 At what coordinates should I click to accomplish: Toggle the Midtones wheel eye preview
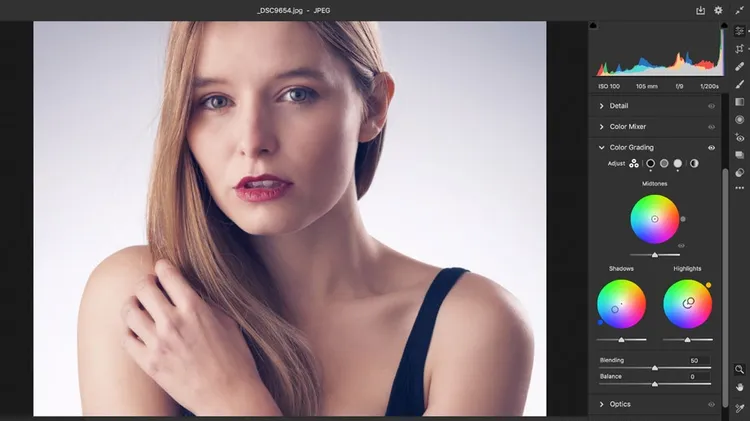pyautogui.click(x=681, y=246)
